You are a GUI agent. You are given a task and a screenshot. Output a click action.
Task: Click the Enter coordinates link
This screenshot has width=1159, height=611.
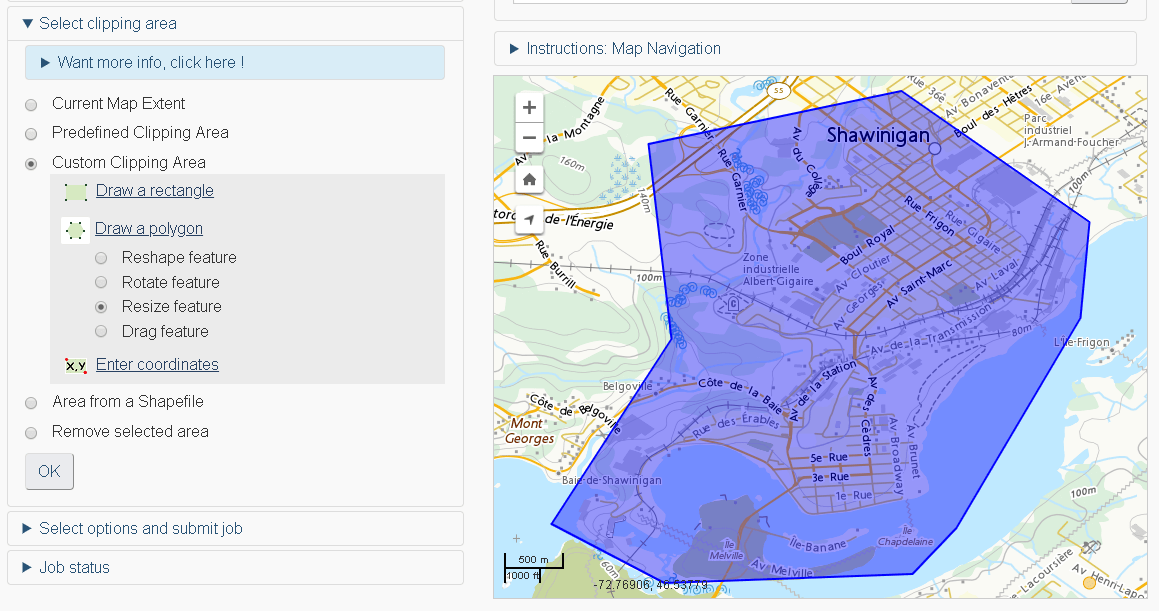click(157, 364)
